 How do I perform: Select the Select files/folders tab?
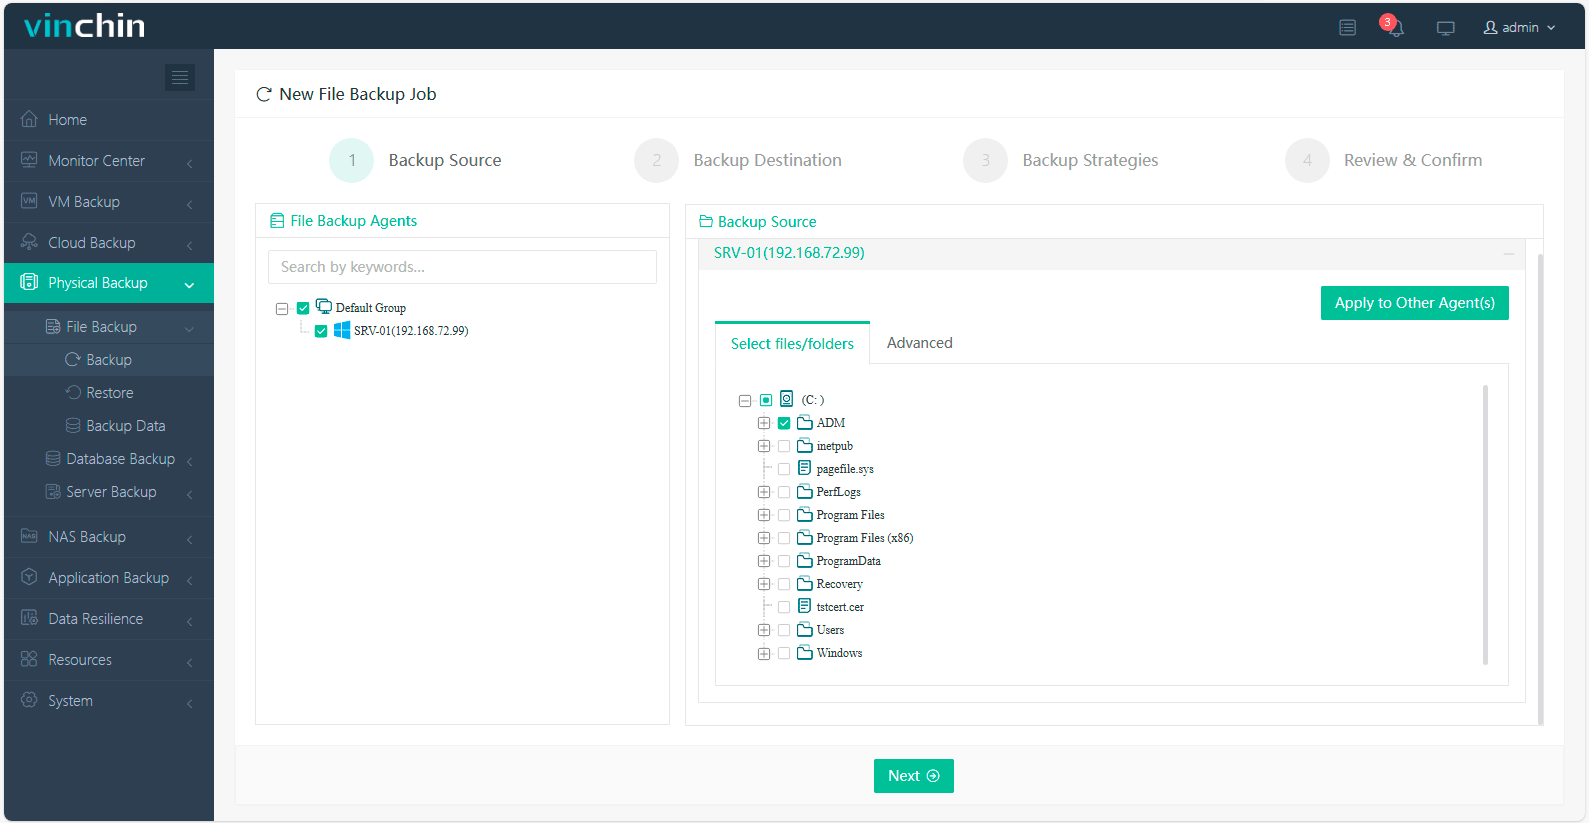coord(792,343)
